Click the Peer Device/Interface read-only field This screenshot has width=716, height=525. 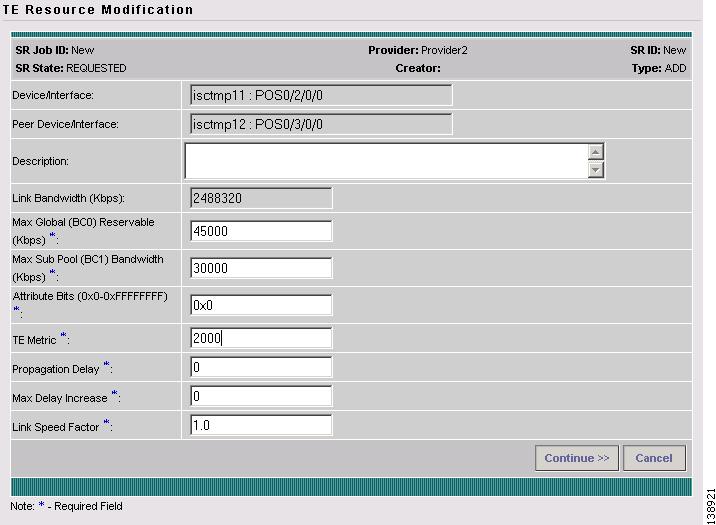pos(321,124)
